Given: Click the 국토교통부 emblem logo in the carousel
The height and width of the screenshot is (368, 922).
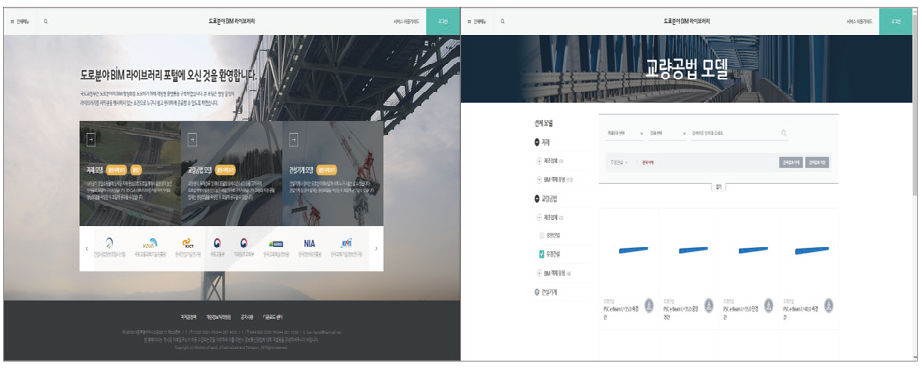Looking at the screenshot, I should coord(218,243).
